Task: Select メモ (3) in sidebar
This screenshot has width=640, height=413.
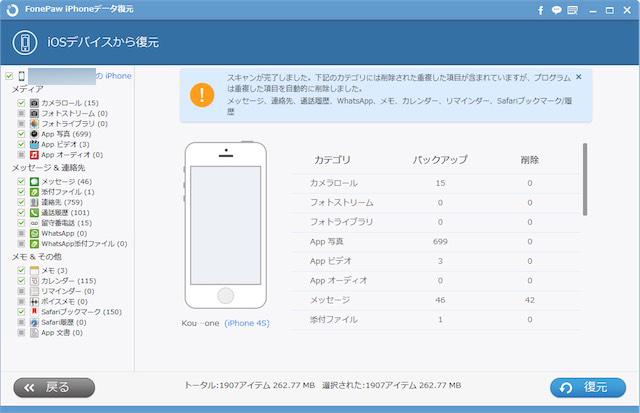Action: 54,271
